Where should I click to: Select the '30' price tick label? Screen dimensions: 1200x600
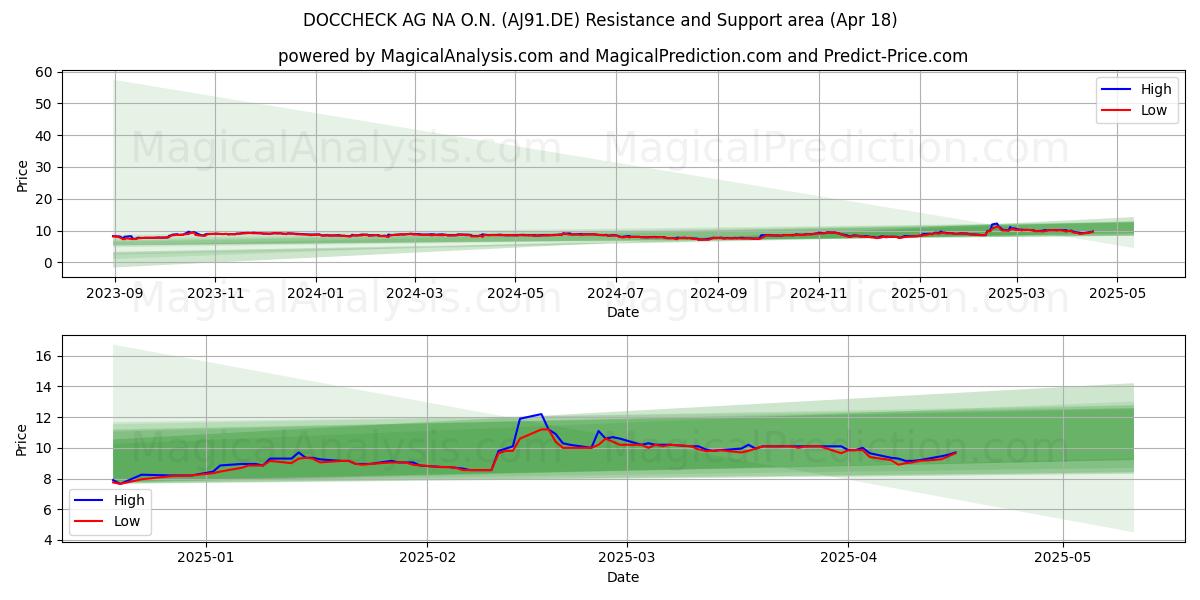tap(44, 167)
